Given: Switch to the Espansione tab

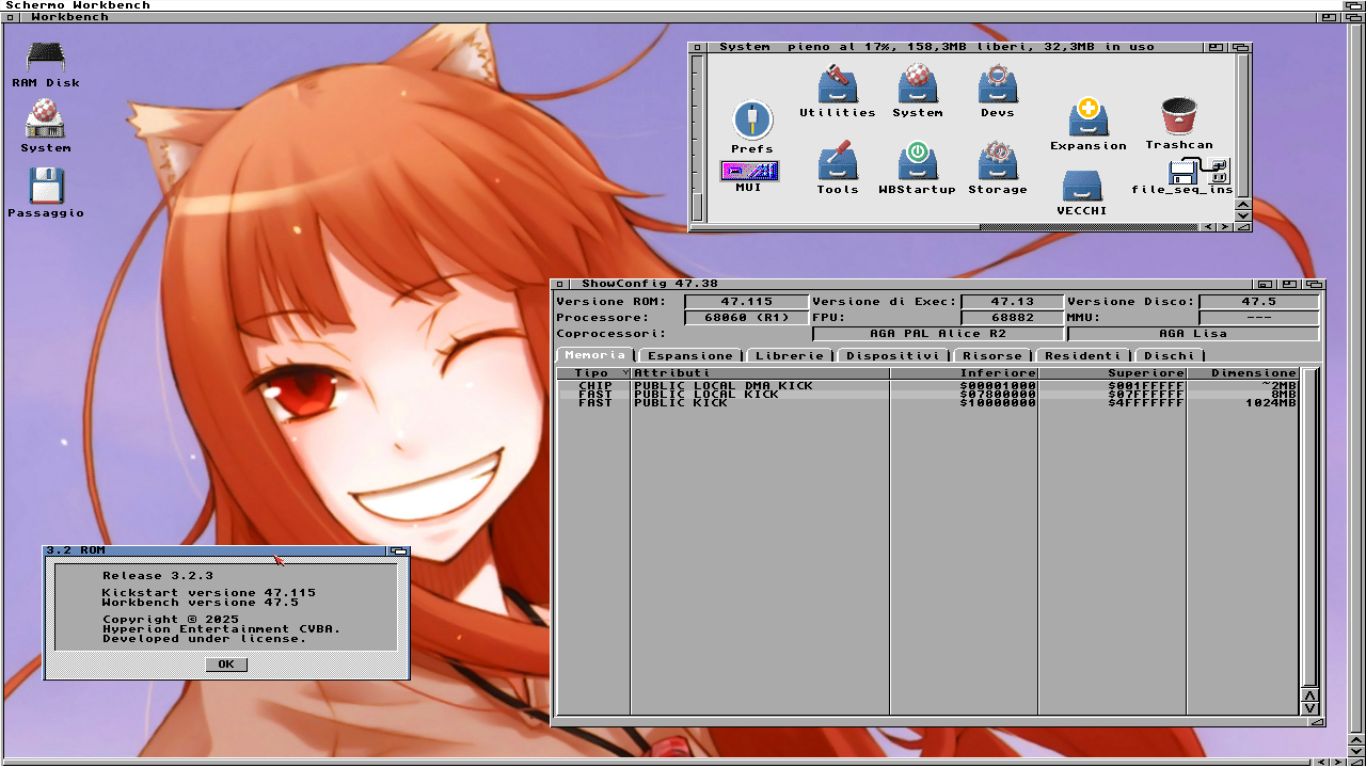Looking at the screenshot, I should [690, 355].
